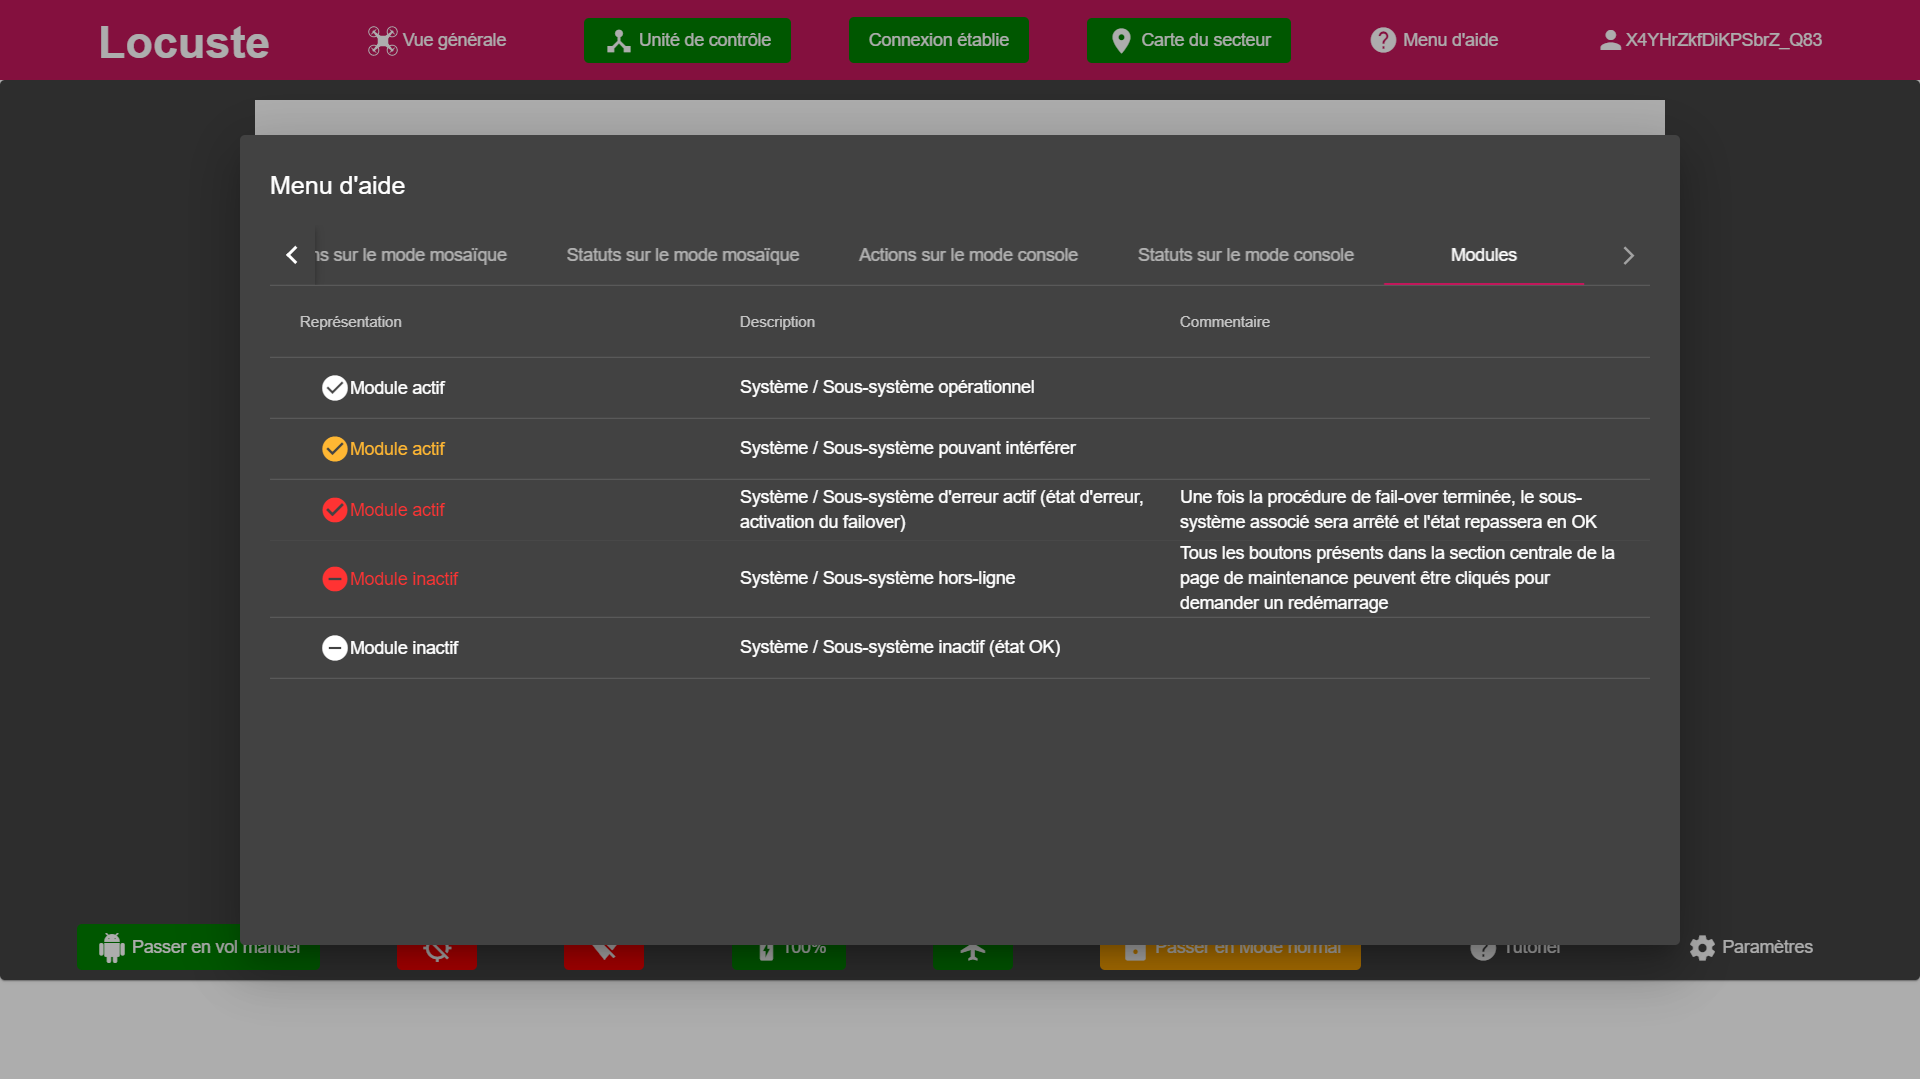Open the Carte du secteur button
Image resolution: width=1920 pixels, height=1079 pixels.
[1189, 41]
